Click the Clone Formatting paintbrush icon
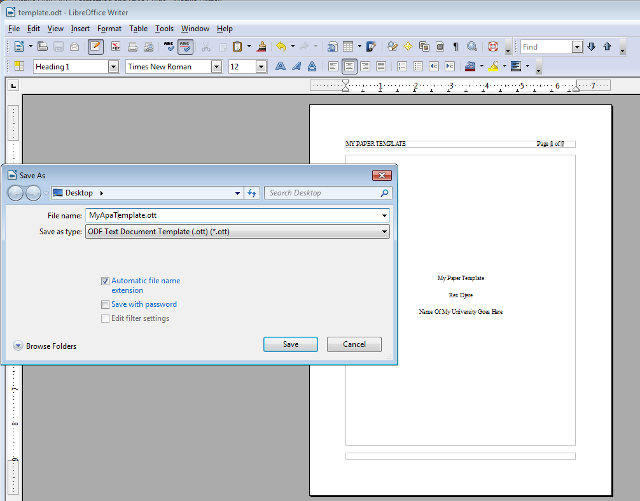Image resolution: width=640 pixels, height=501 pixels. (x=261, y=47)
